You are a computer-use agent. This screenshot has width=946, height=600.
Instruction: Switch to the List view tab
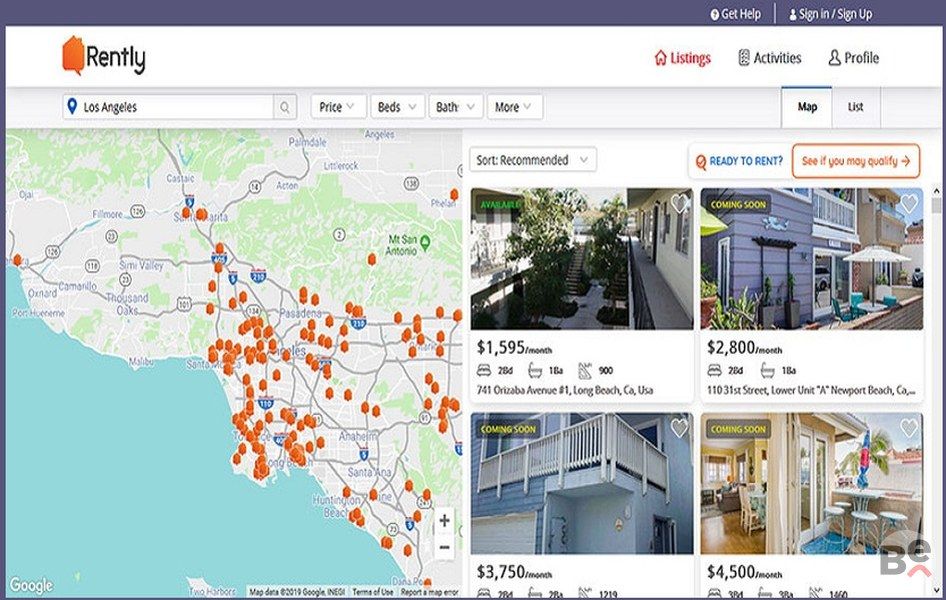(856, 107)
